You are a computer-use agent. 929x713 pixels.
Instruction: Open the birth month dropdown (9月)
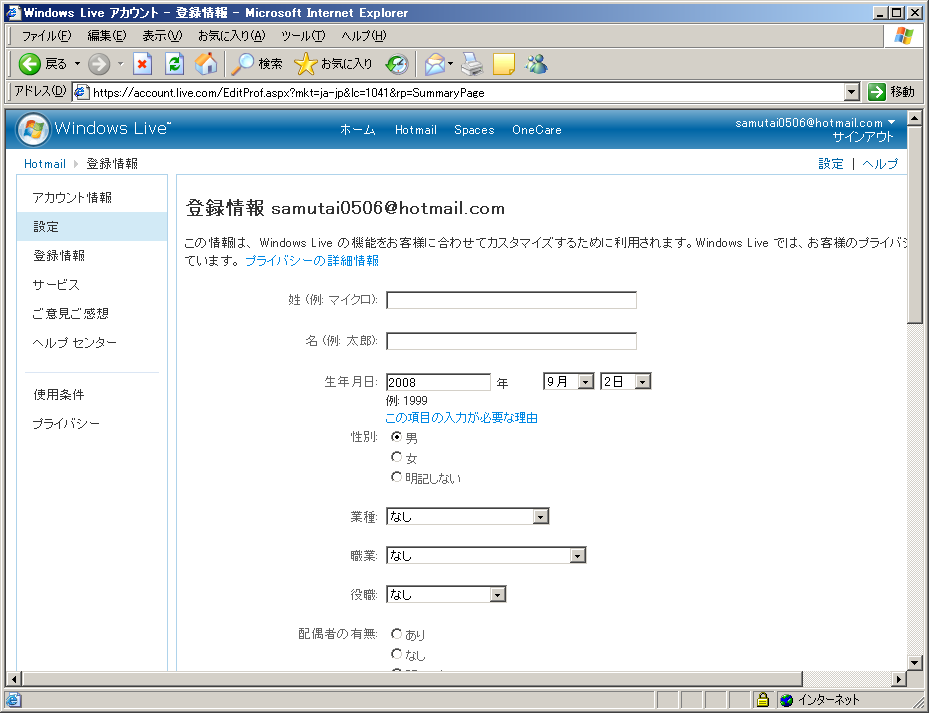pos(568,381)
